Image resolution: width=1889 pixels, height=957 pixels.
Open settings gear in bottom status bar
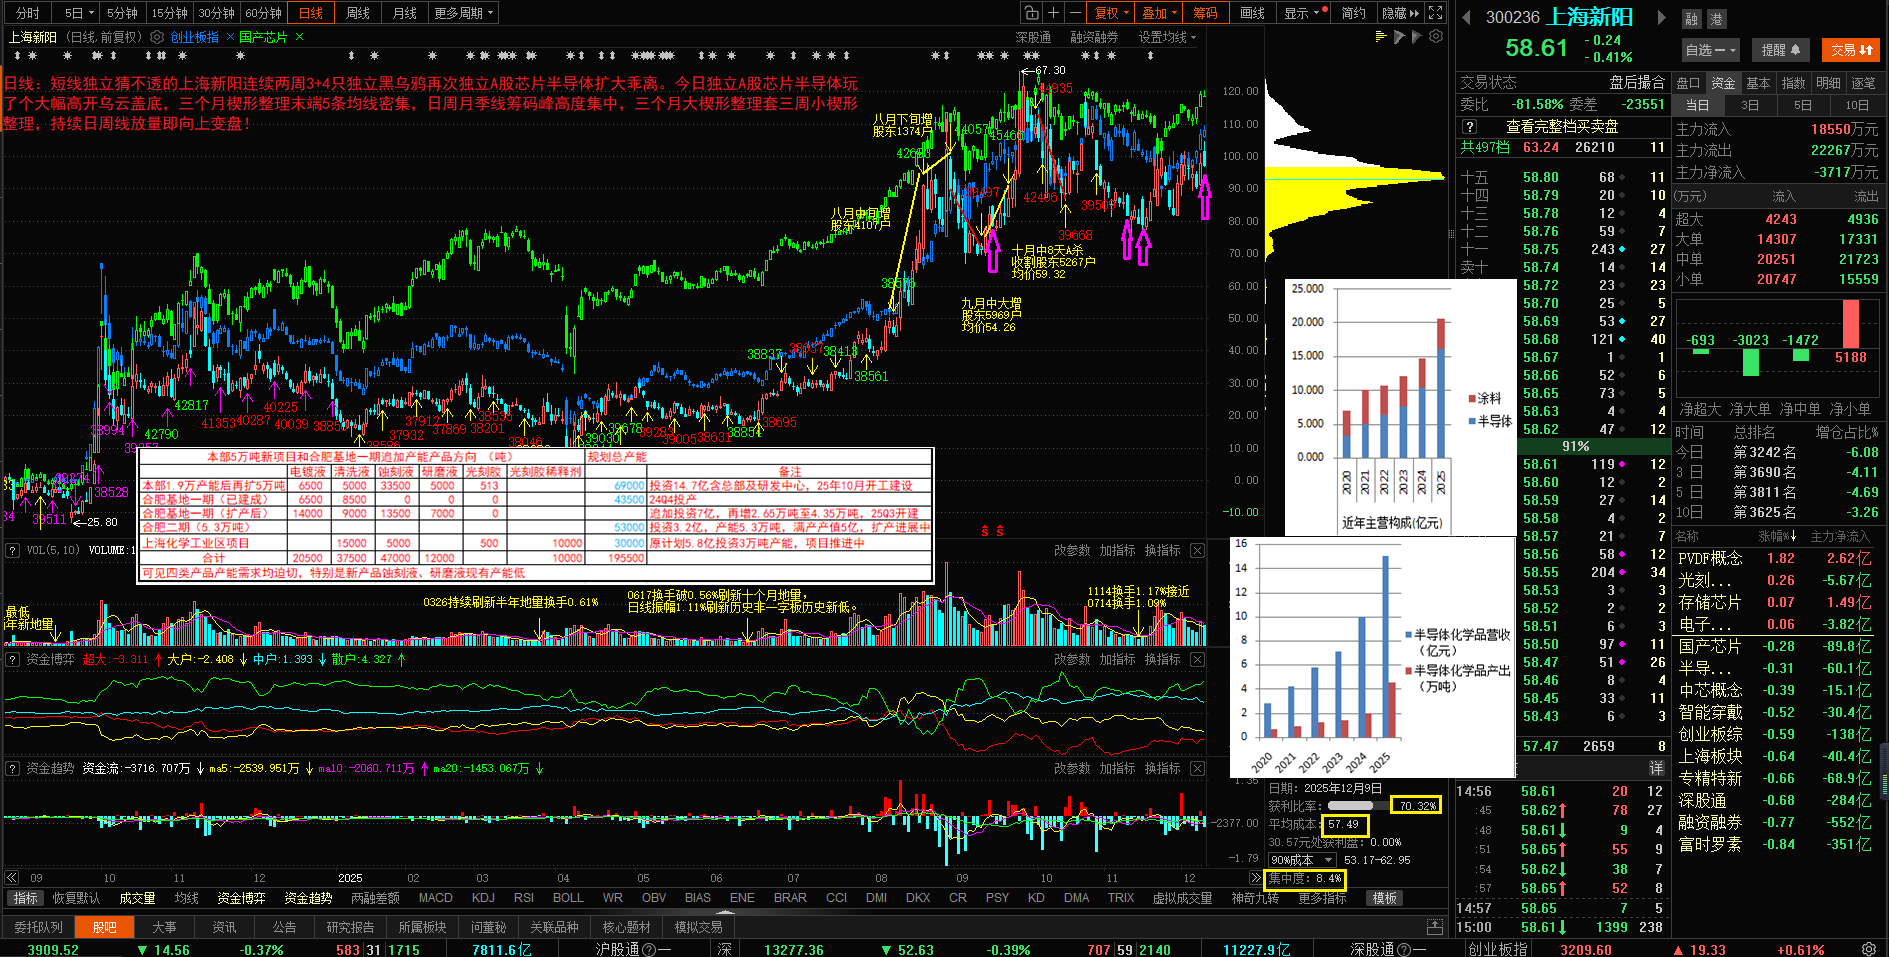click(x=1869, y=949)
